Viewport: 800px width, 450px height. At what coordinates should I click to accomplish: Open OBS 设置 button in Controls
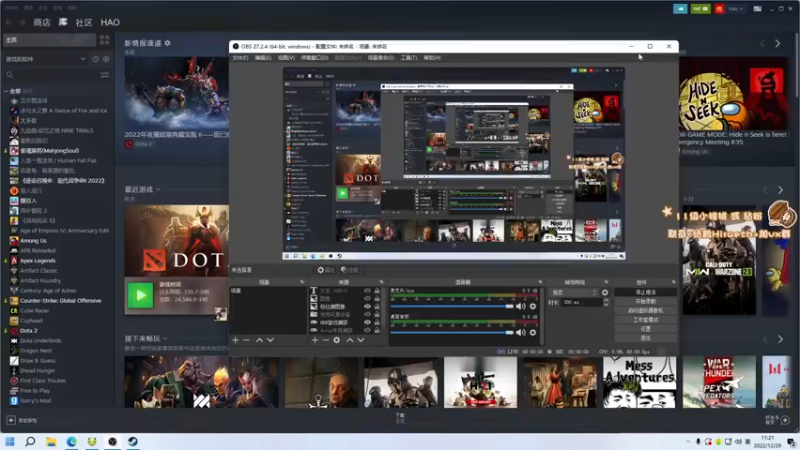645,329
